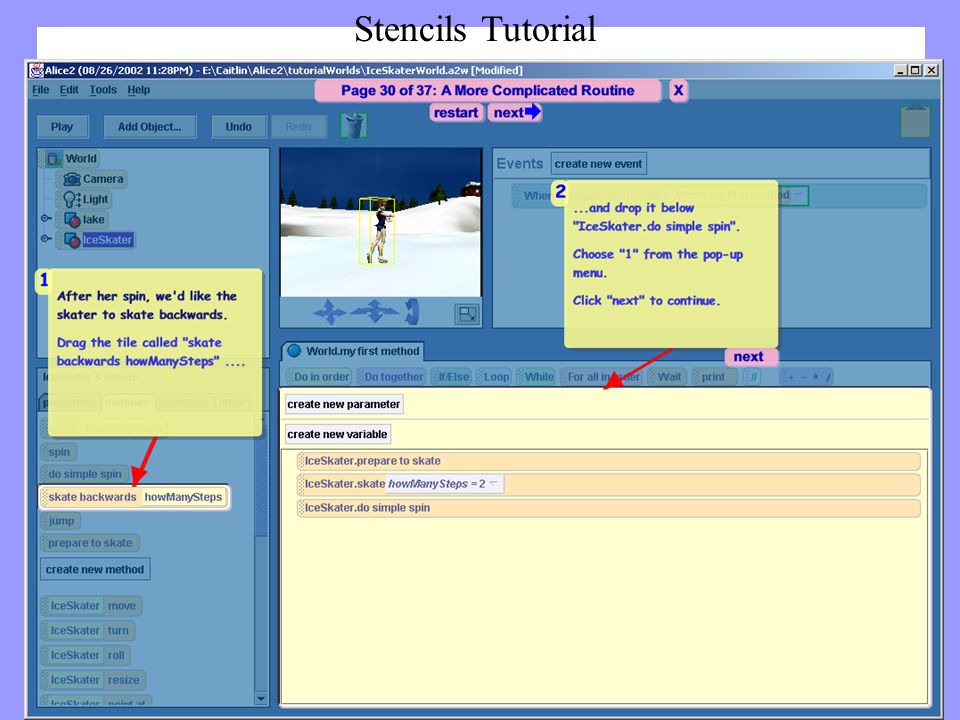The image size is (960, 720).
Task: Click the math operators + - * / tile
Action: 806,377
